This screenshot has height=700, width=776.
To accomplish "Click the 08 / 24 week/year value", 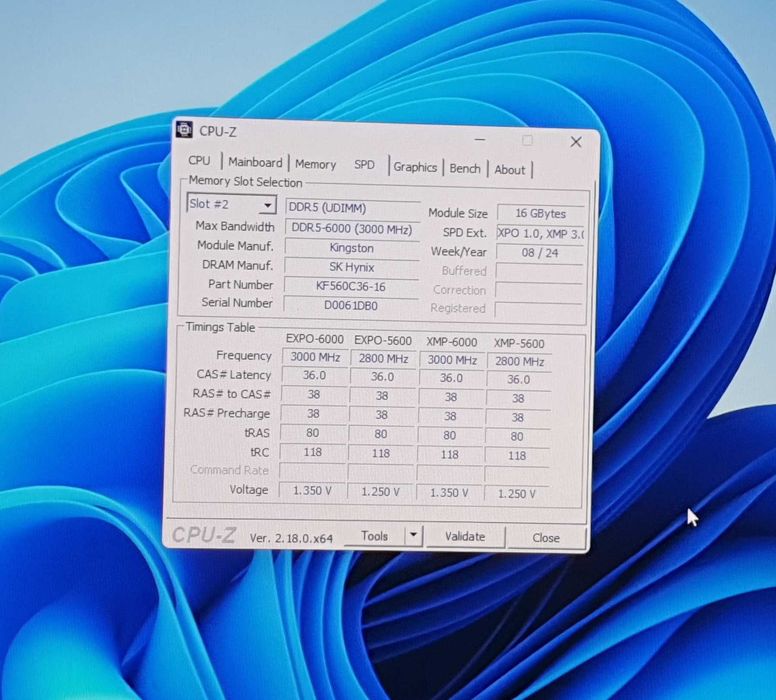I will click(x=539, y=253).
